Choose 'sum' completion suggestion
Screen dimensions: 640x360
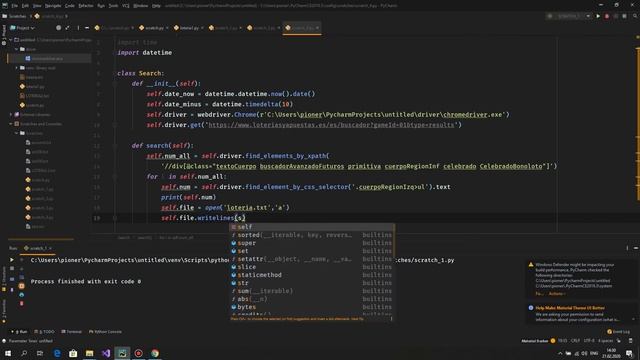(312, 291)
